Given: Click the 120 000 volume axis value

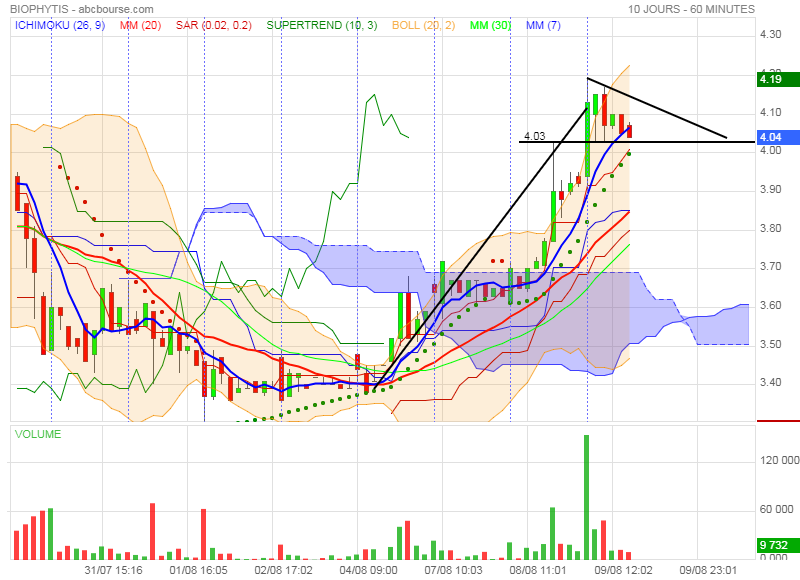Looking at the screenshot, I should tap(780, 460).
